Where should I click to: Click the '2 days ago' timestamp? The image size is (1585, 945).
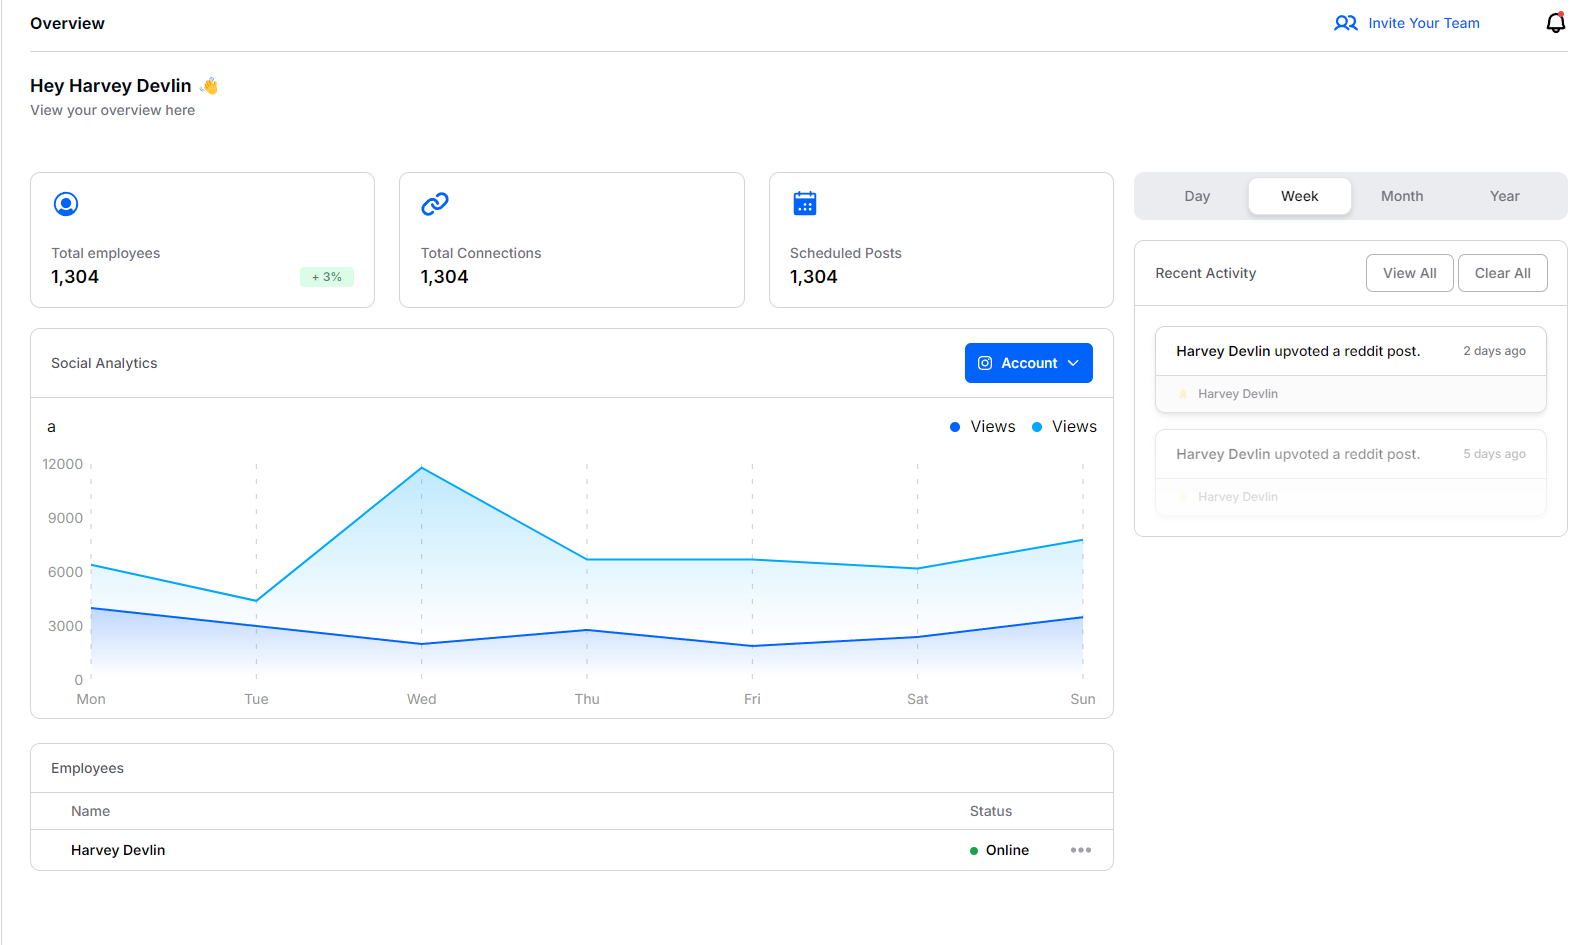1495,351
